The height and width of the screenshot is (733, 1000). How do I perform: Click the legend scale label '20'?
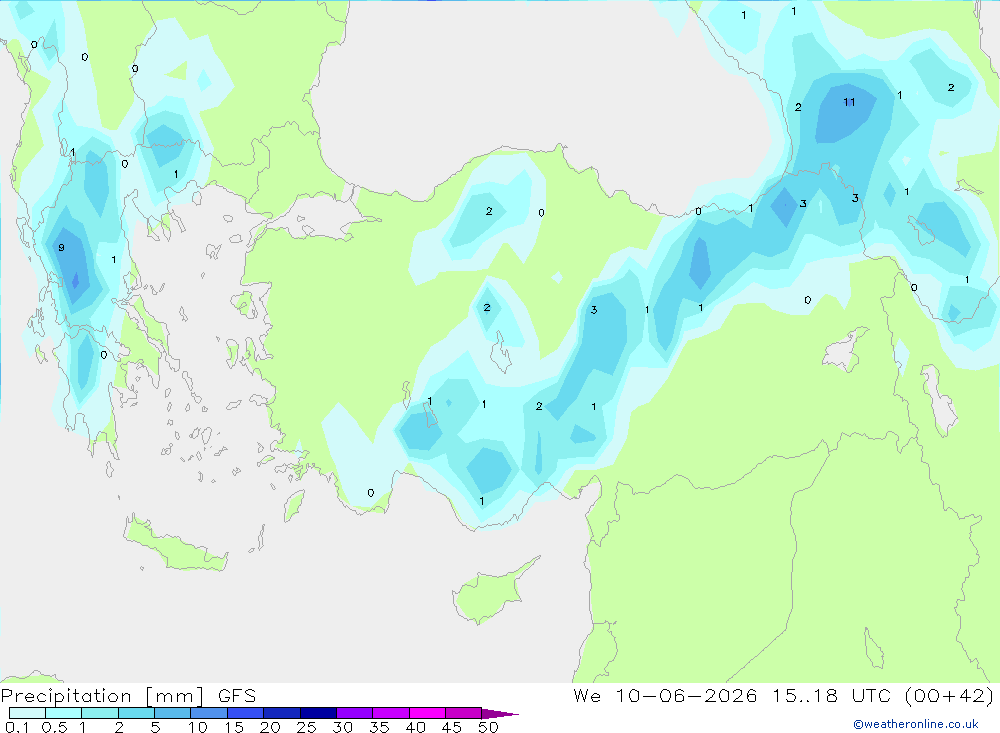270,727
